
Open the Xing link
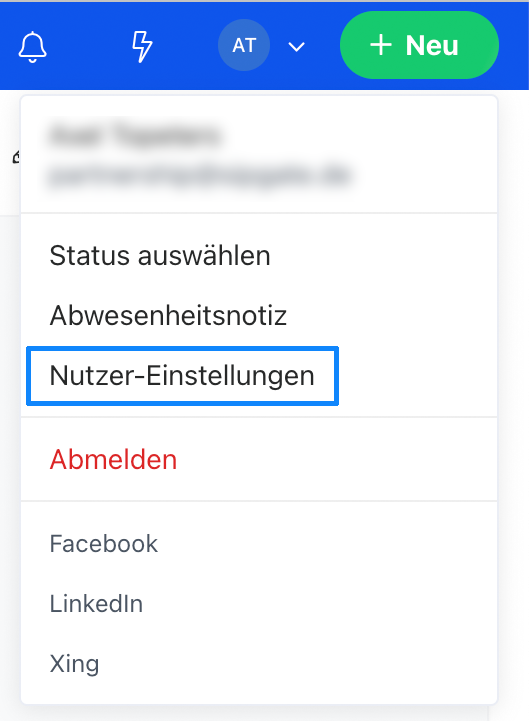pyautogui.click(x=74, y=664)
